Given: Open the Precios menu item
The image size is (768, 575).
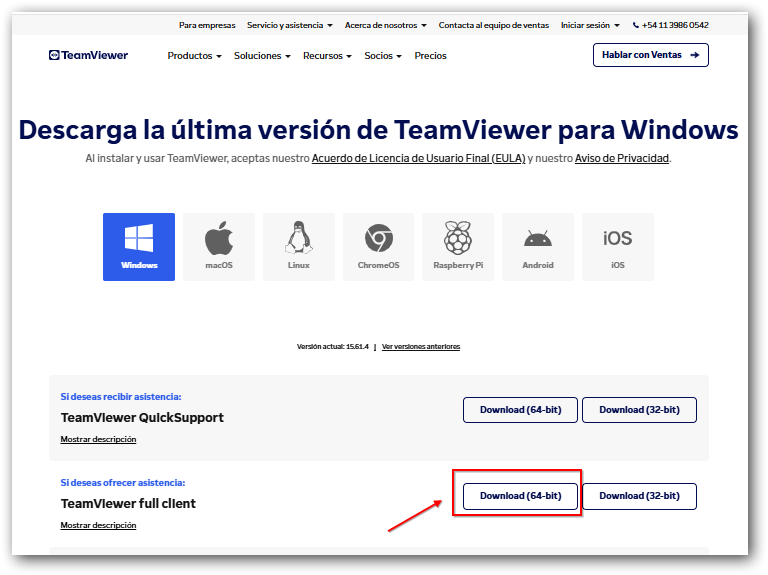Looking at the screenshot, I should click(430, 56).
